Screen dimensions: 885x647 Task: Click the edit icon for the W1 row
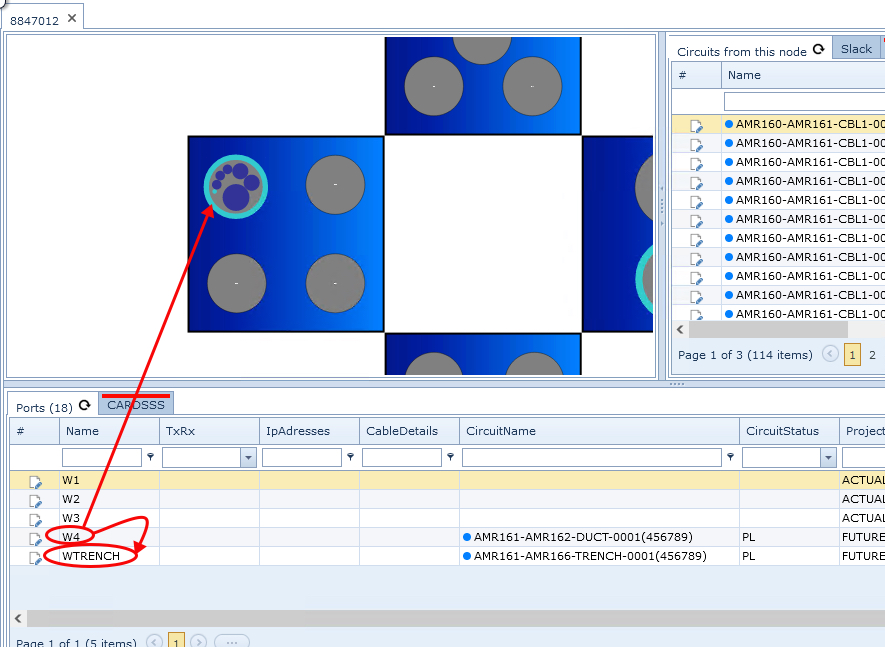pos(36,482)
